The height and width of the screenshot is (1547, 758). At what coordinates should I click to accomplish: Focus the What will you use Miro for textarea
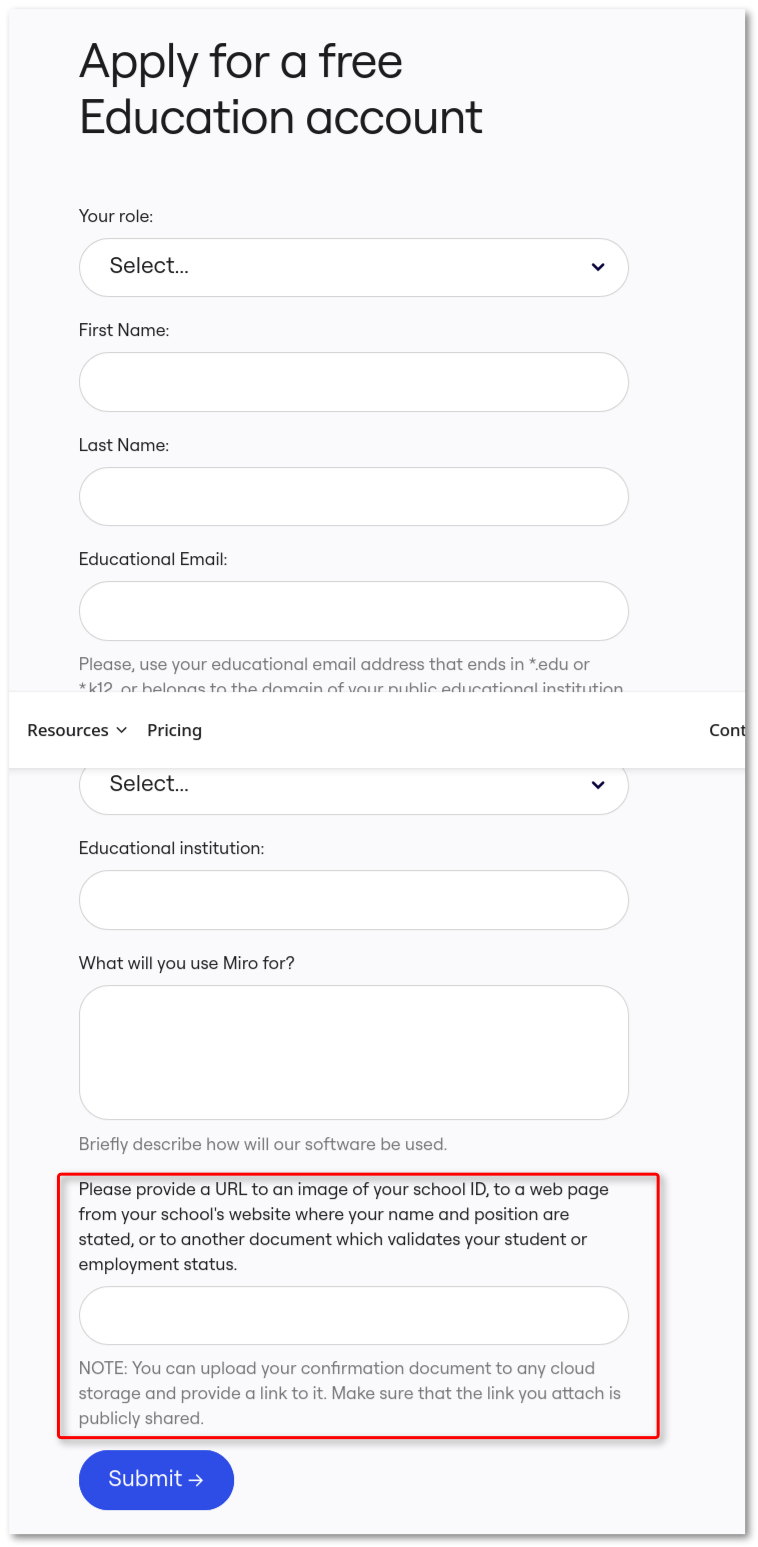click(x=353, y=1052)
